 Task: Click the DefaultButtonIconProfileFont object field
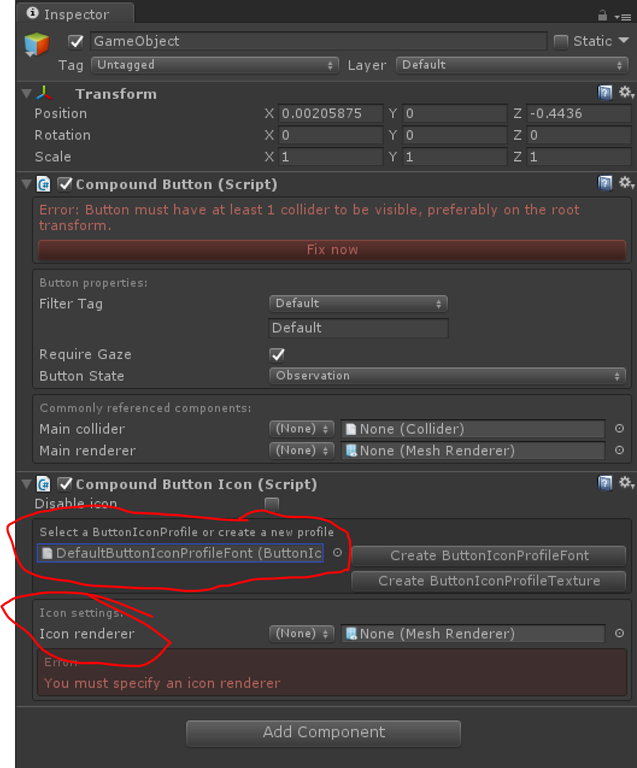tap(180, 553)
